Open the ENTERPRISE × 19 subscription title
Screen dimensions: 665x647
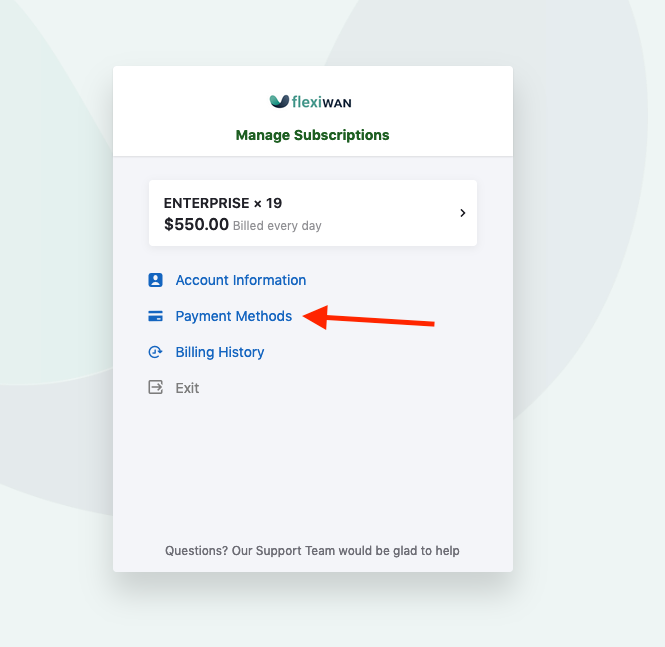223,203
